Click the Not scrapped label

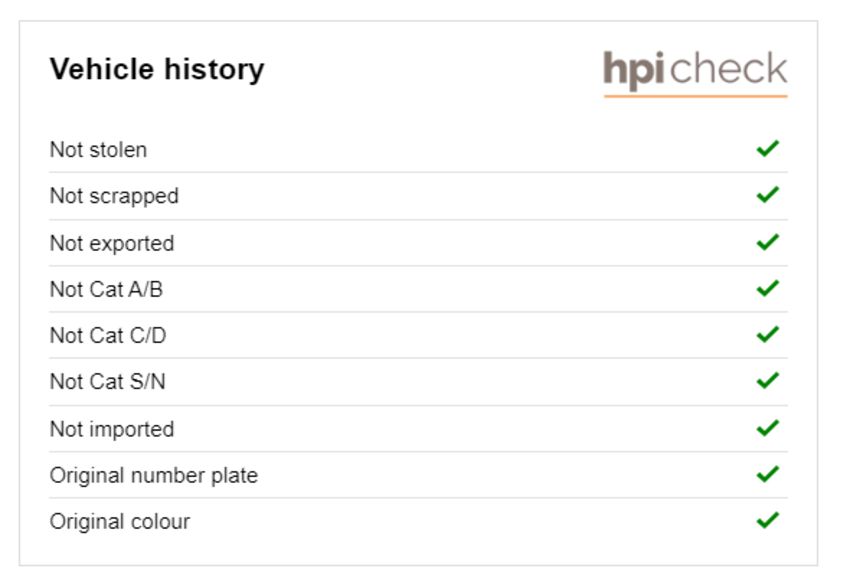coord(114,196)
